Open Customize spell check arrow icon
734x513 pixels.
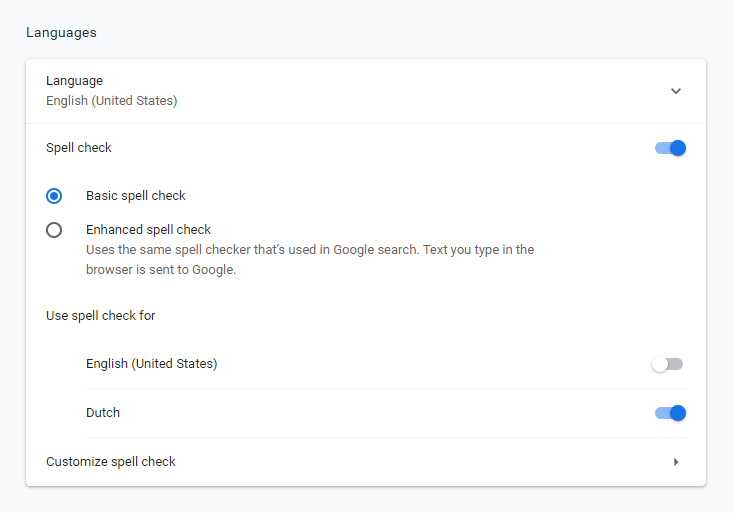click(676, 462)
